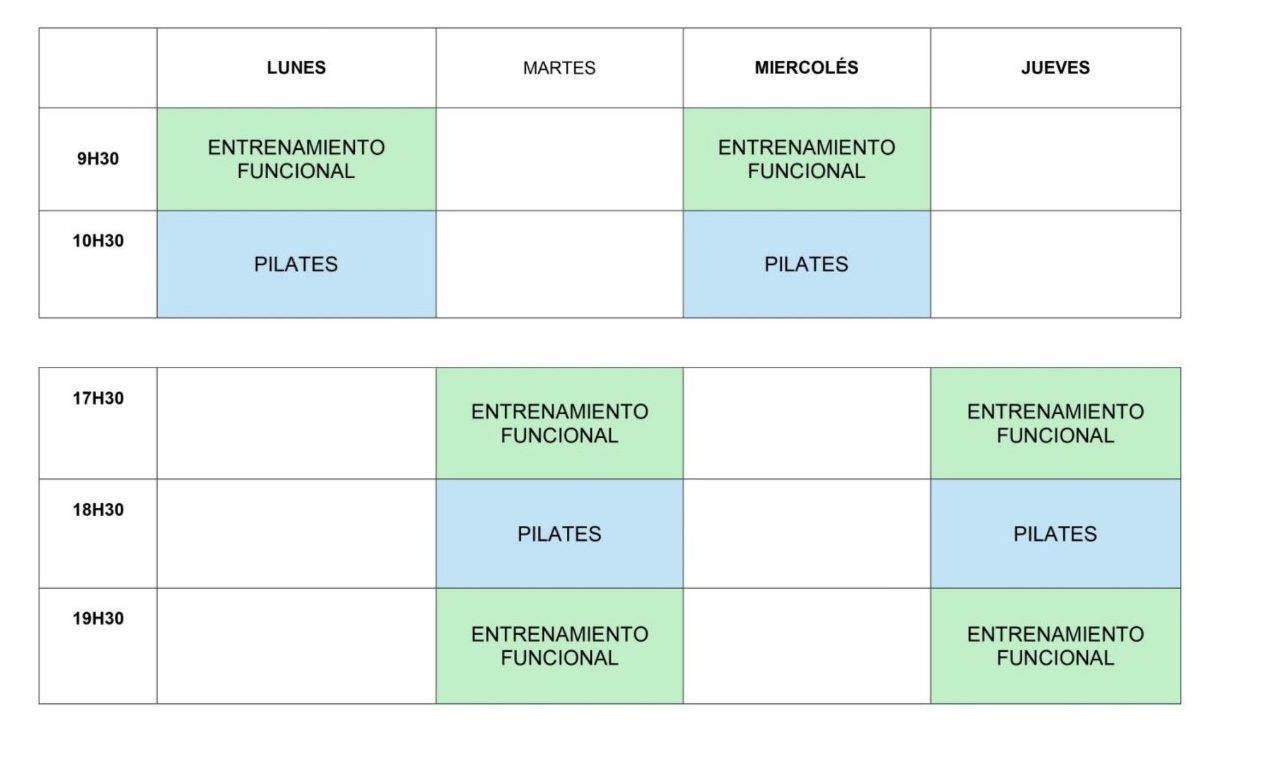This screenshot has height=780, width=1271.
Task: Click Thursday 19H30 Entrenamiento Funcional cell
Action: [1055, 645]
